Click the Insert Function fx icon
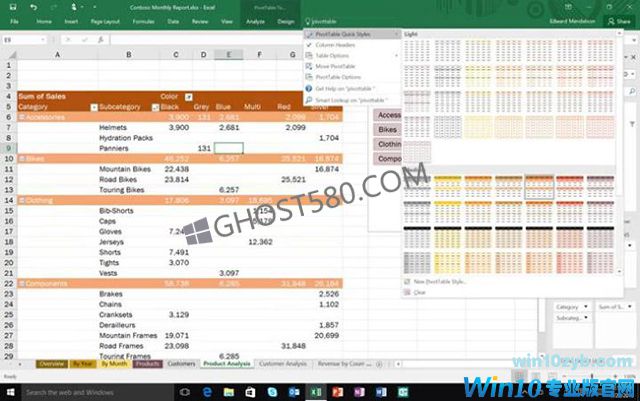 point(100,40)
